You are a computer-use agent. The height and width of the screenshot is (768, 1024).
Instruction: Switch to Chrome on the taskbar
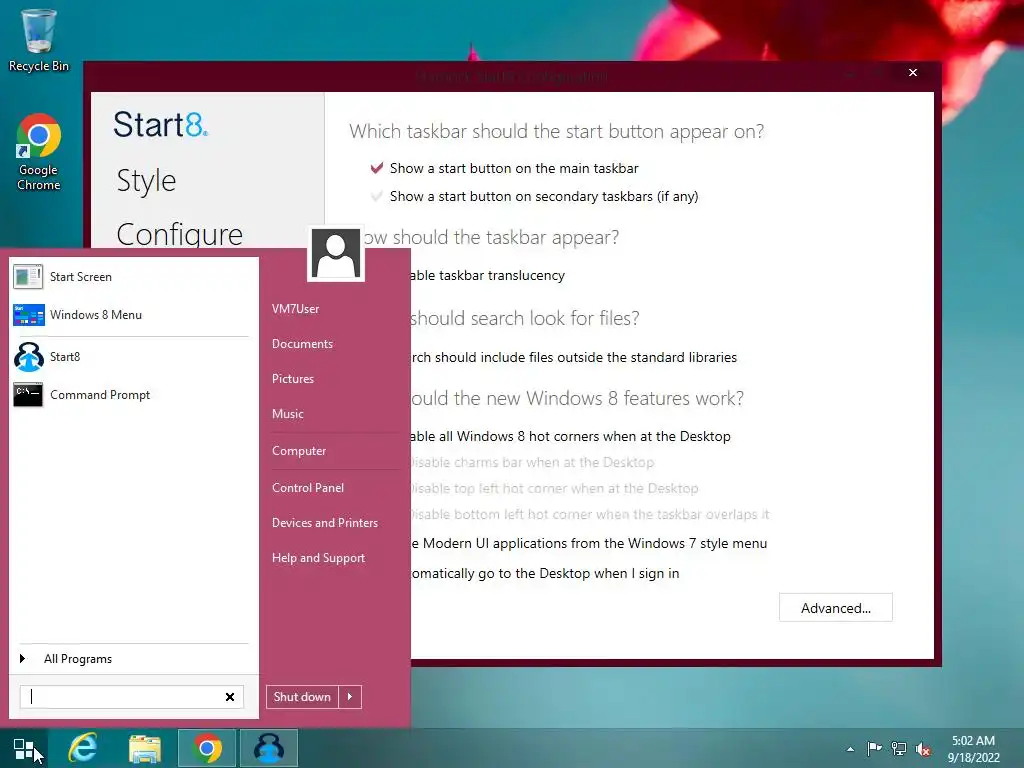(x=206, y=748)
